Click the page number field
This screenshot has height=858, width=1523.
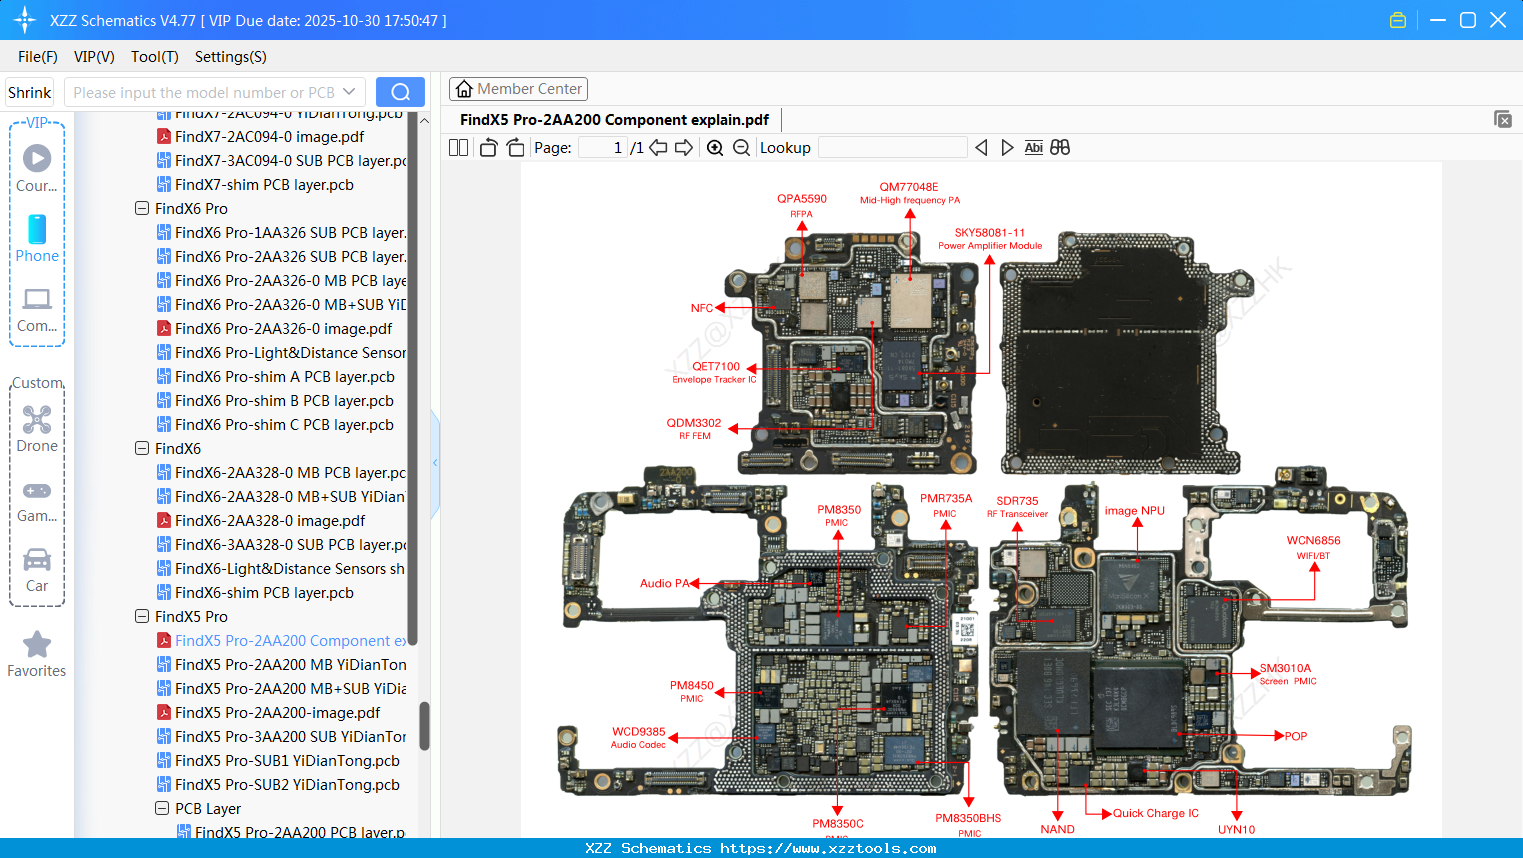(603, 148)
